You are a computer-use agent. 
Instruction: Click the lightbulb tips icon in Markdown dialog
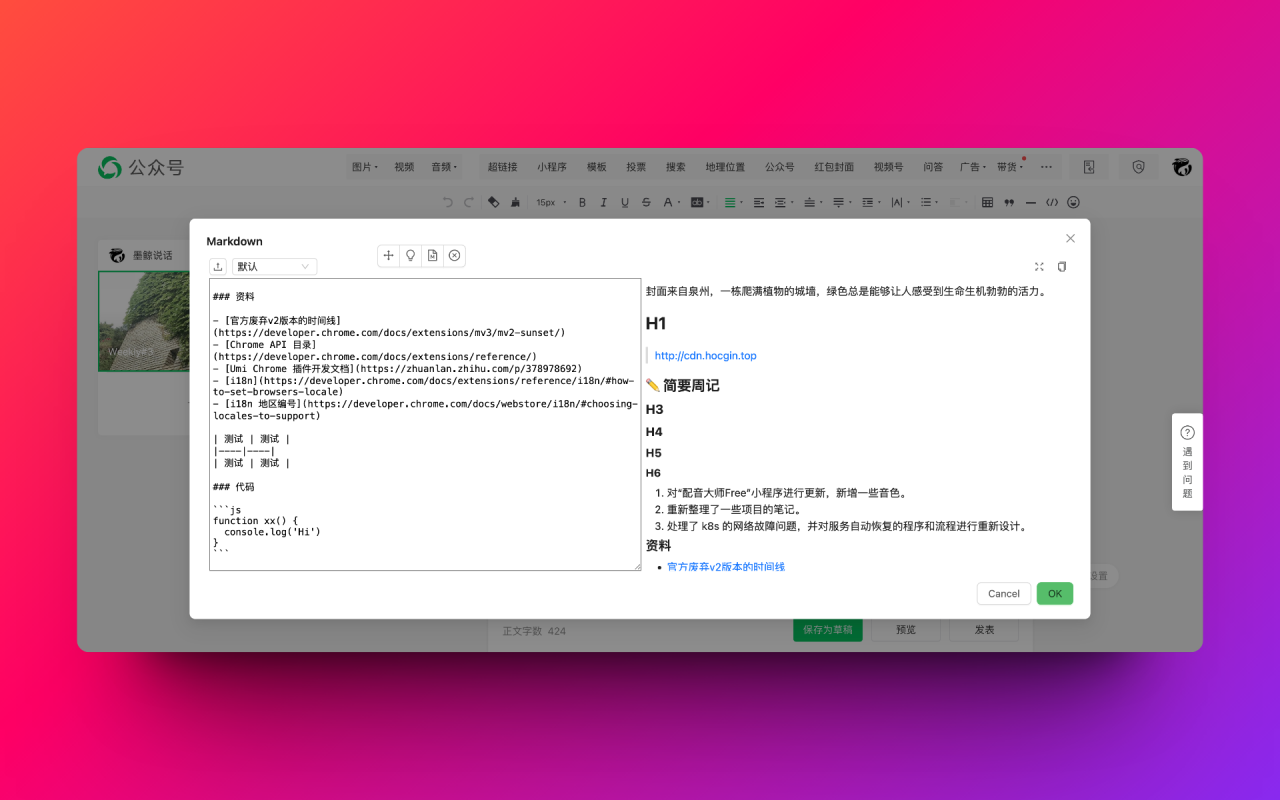pos(410,255)
